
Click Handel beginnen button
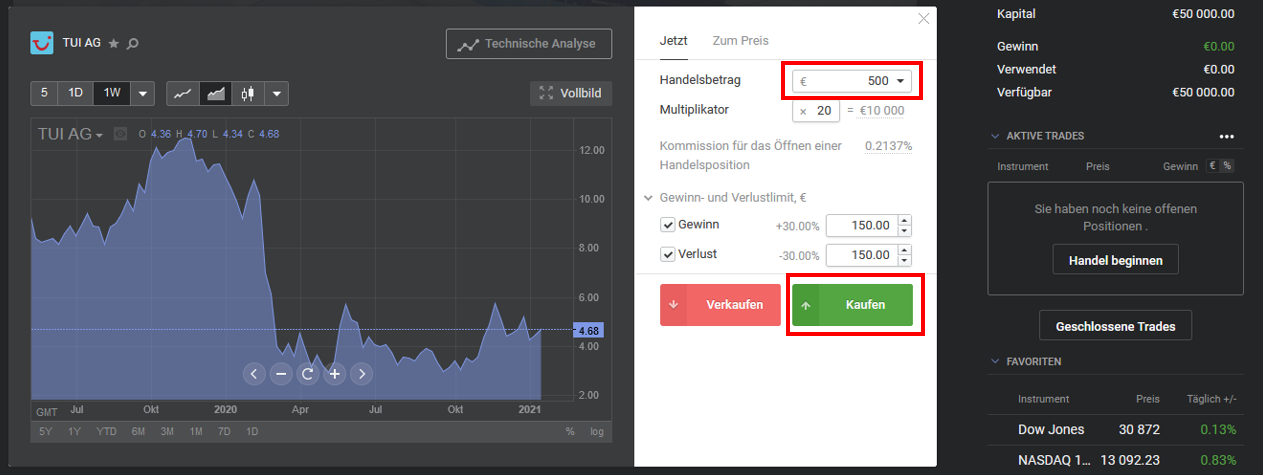[1115, 260]
